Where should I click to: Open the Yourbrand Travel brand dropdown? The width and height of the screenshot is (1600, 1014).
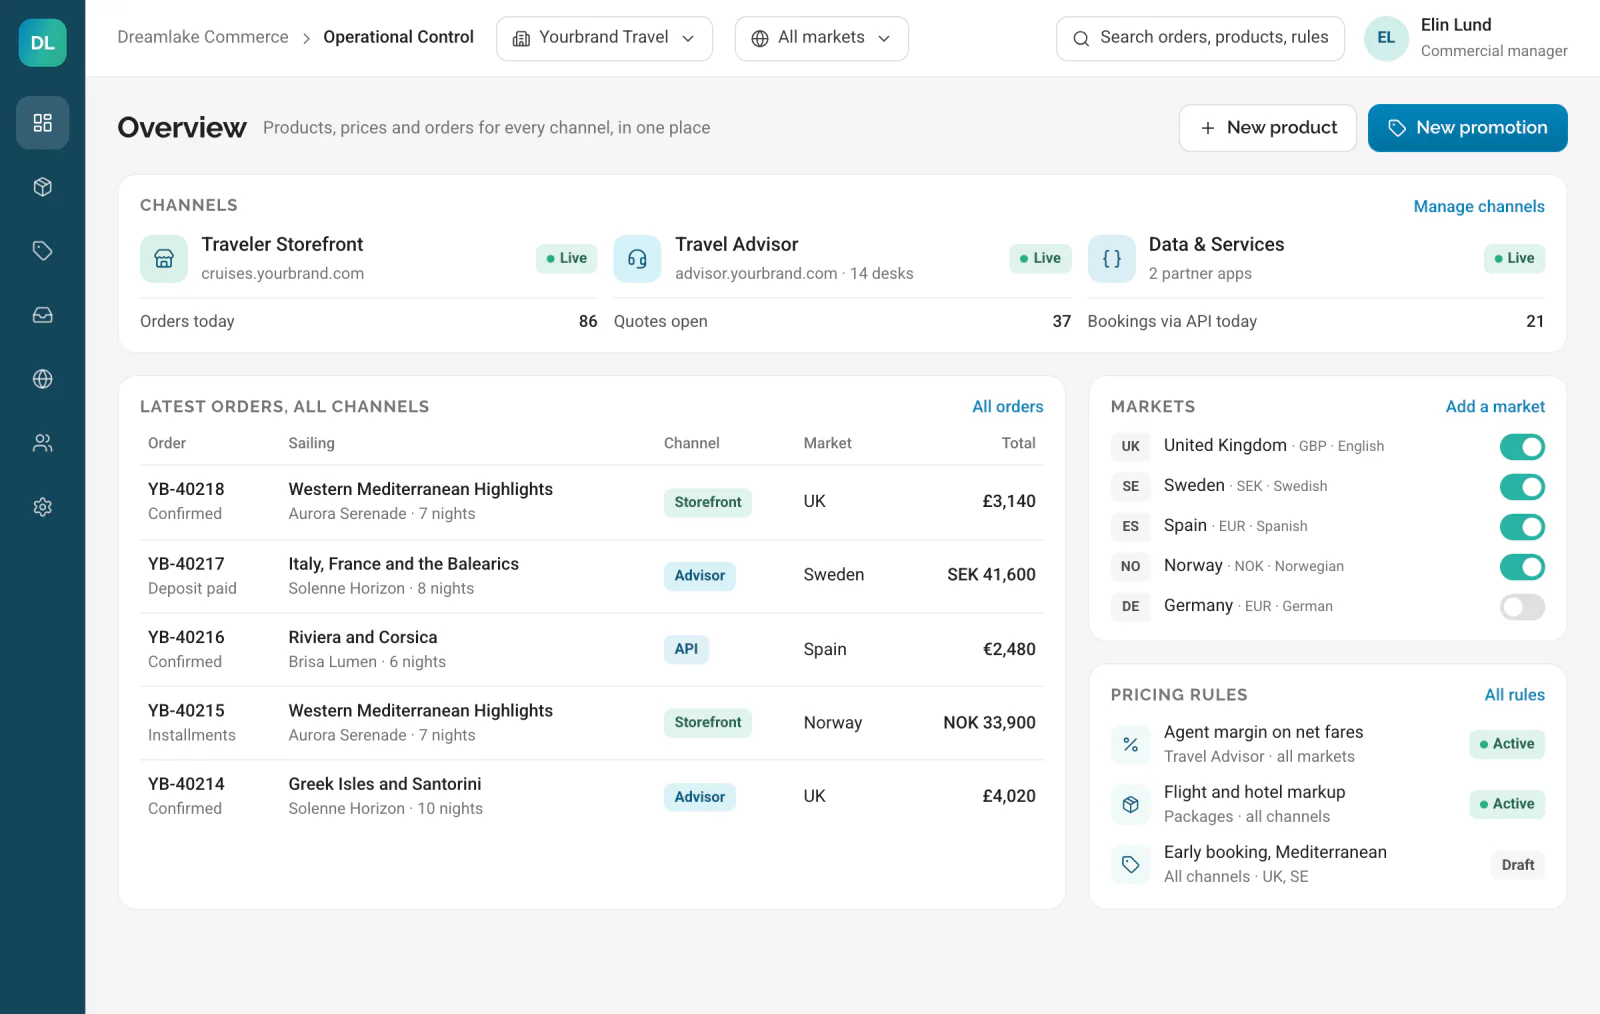tap(604, 38)
